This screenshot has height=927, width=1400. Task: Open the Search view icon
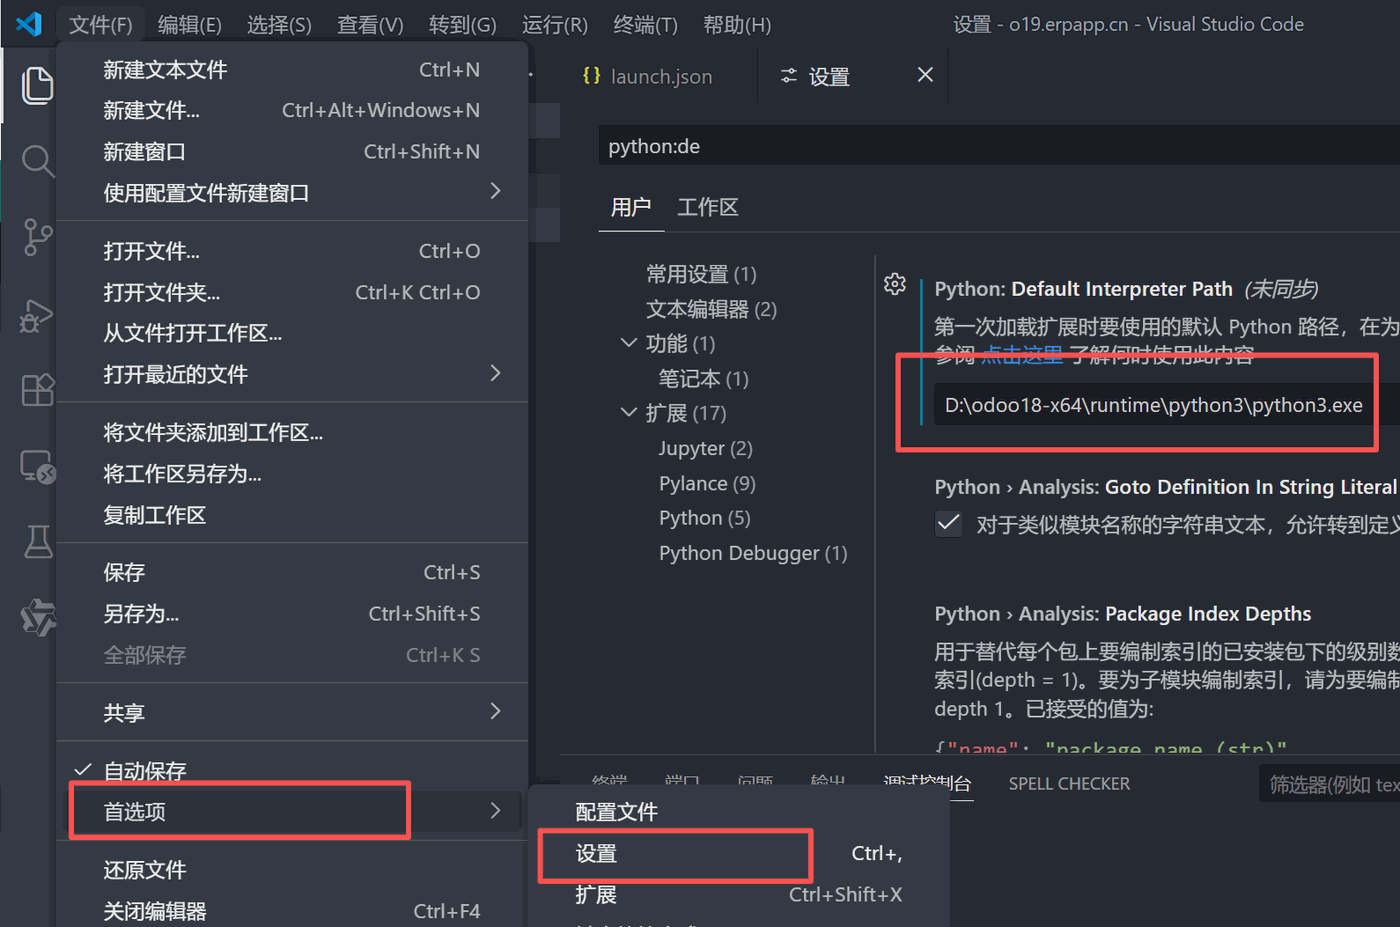[37, 160]
